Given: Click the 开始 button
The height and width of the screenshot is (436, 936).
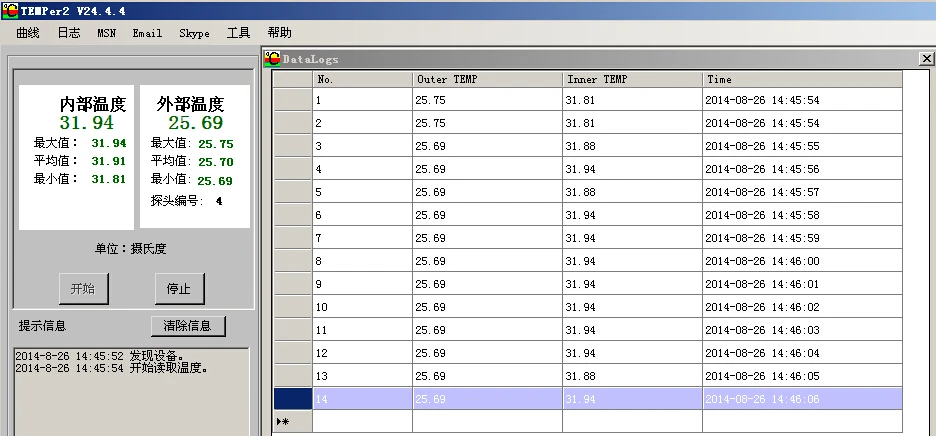Looking at the screenshot, I should [84, 289].
